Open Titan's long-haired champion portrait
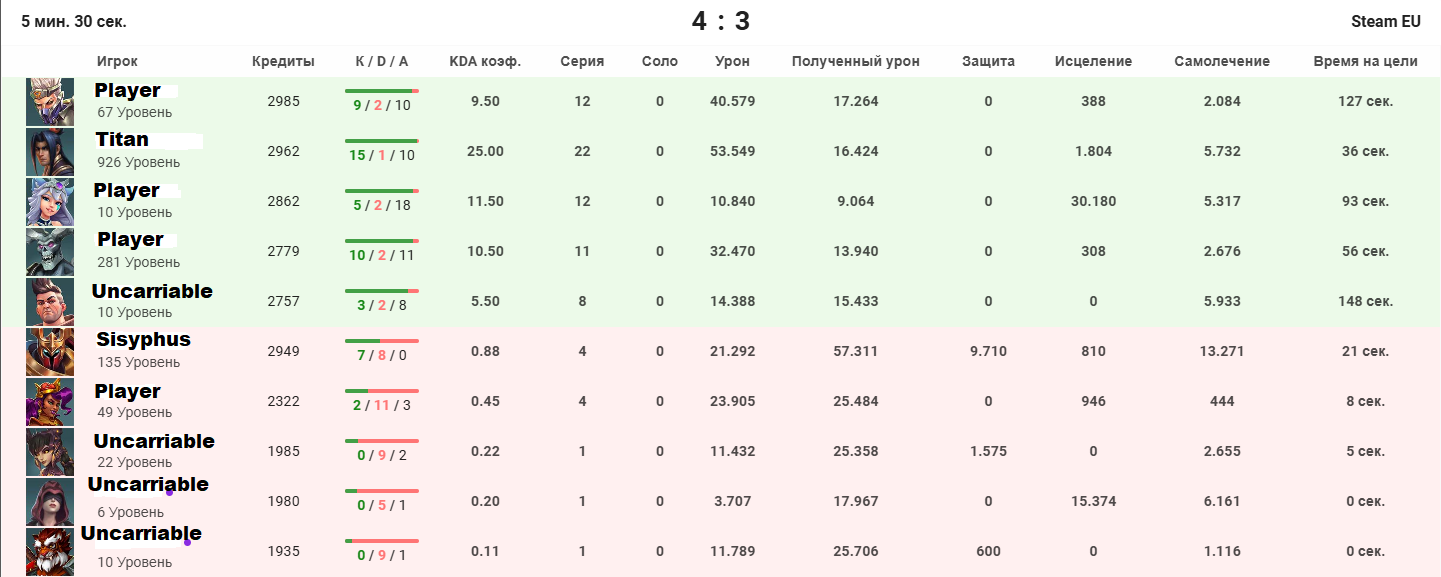The image size is (1441, 577). pyautogui.click(x=50, y=152)
